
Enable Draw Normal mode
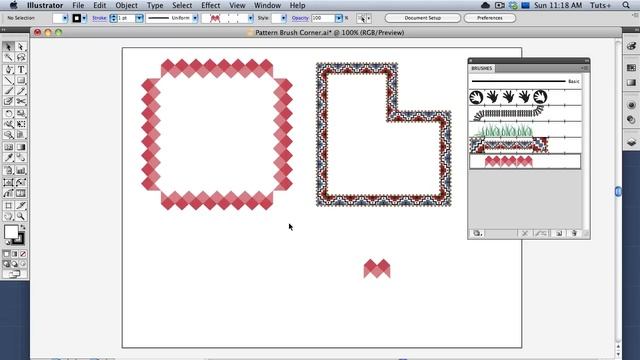[x=6, y=264]
